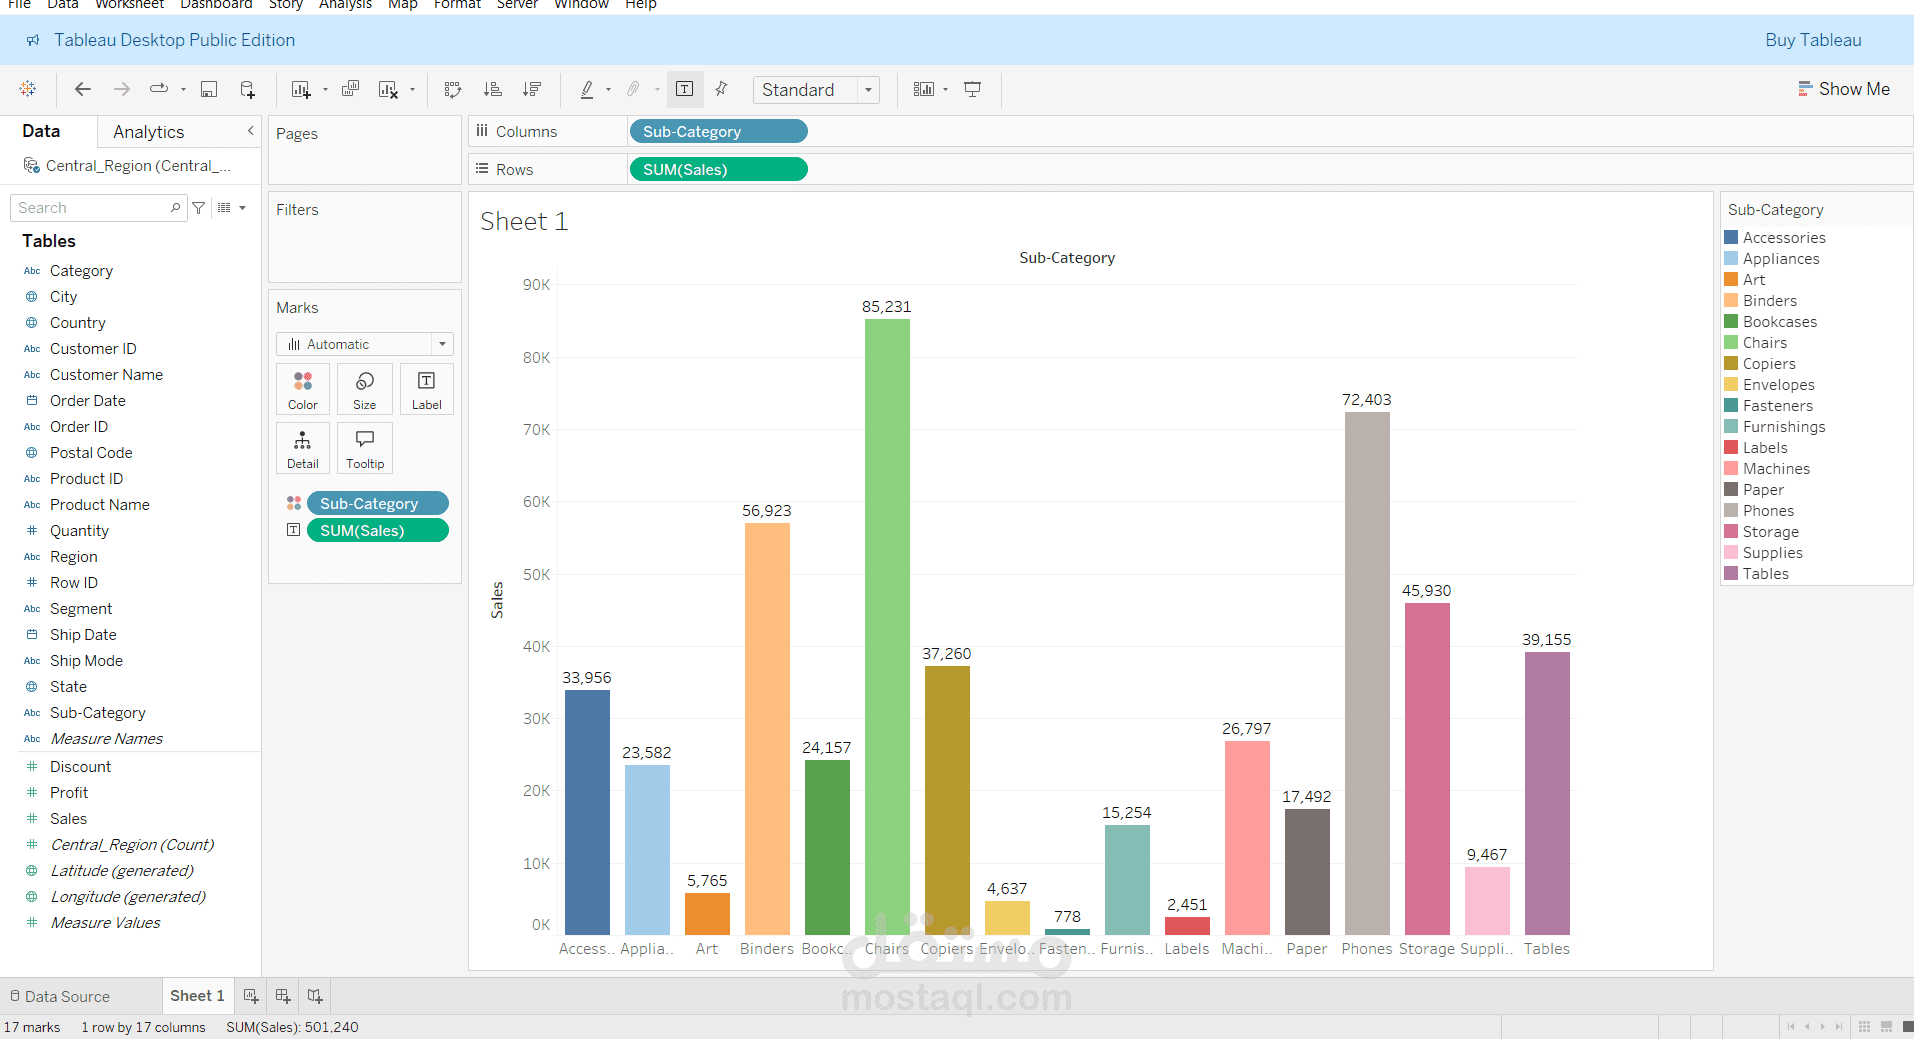
Task: Select SUM(Sales) pill on Rows shelf
Action: (718, 169)
